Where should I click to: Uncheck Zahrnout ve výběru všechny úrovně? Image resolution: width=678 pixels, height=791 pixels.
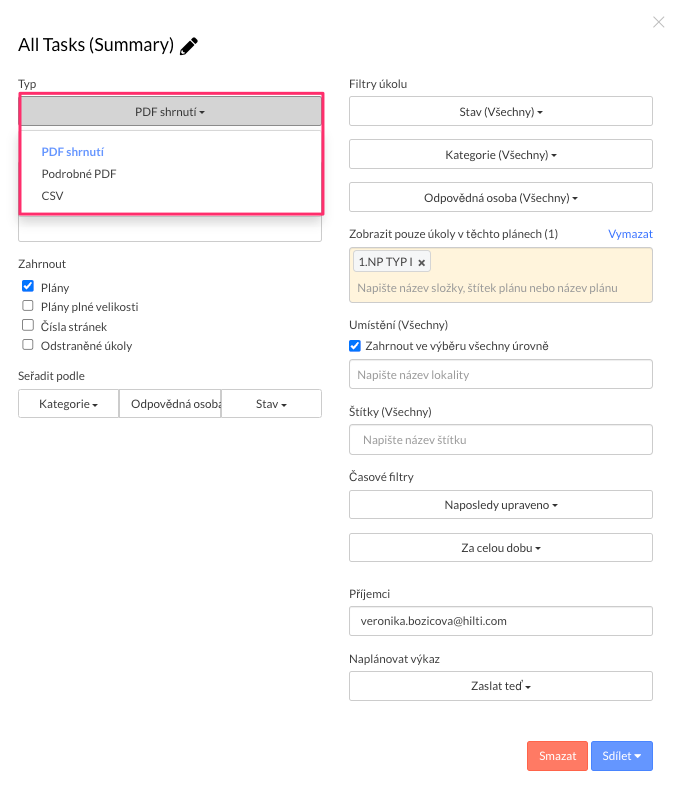coord(355,346)
